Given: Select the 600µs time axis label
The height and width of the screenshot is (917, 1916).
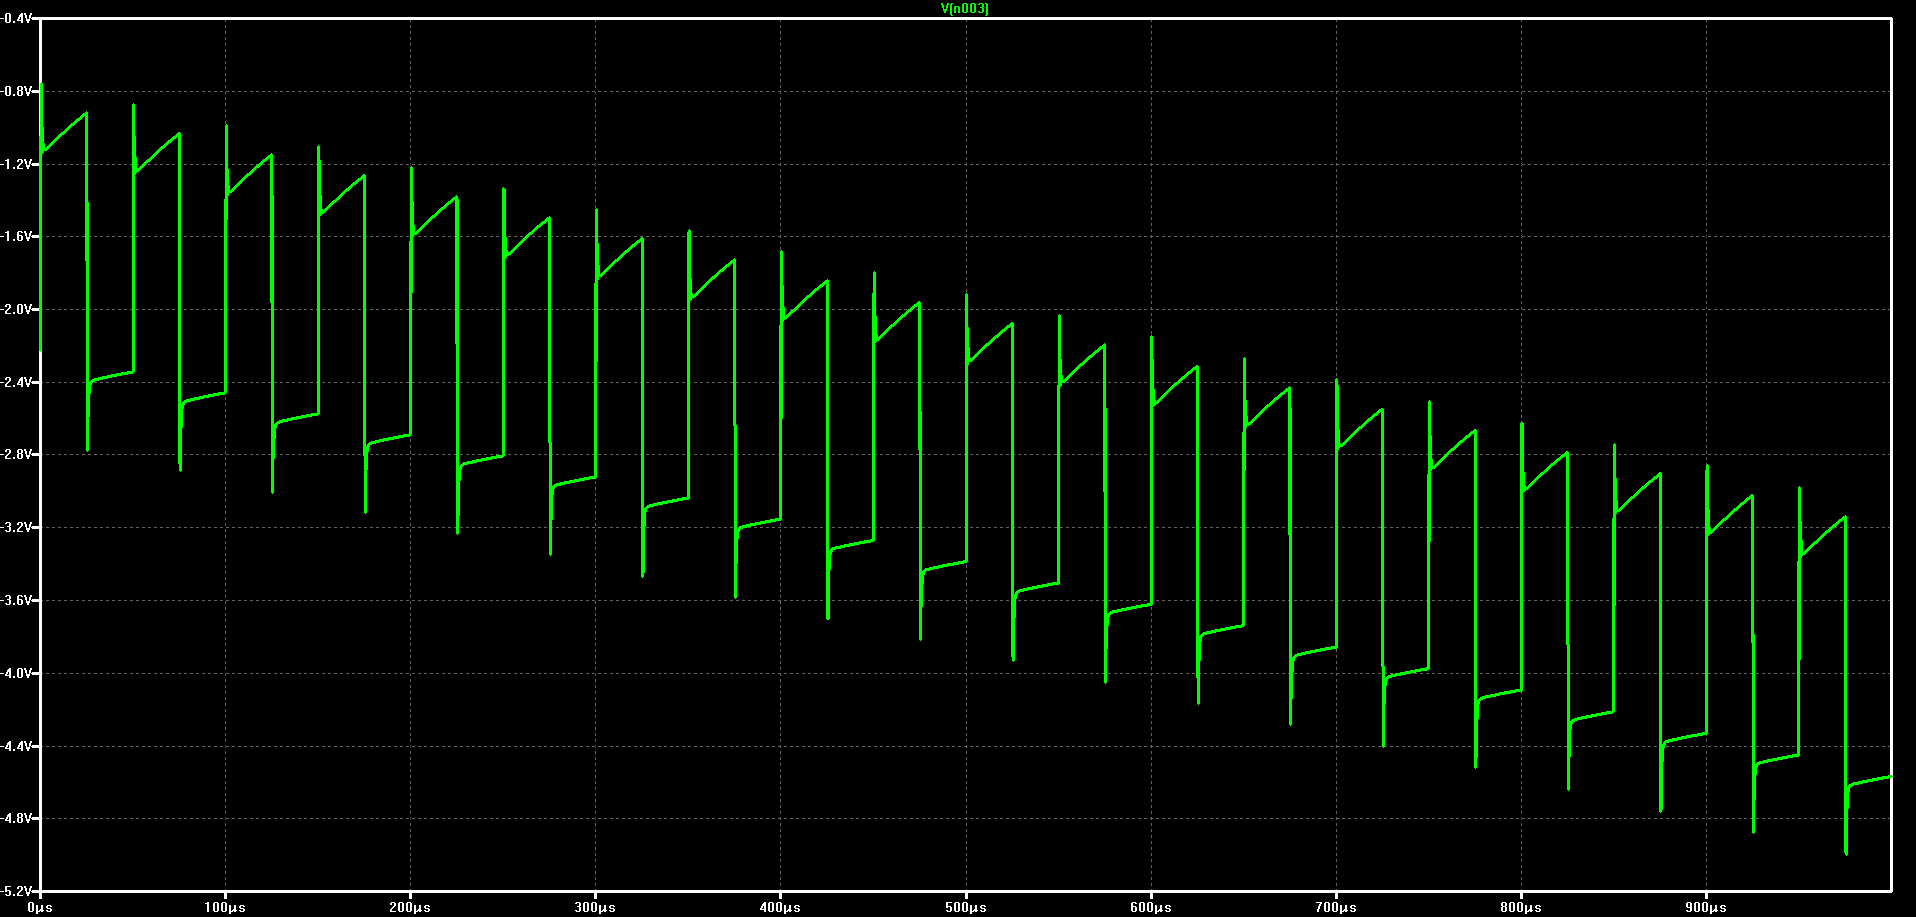Looking at the screenshot, I should pyautogui.click(x=1151, y=908).
